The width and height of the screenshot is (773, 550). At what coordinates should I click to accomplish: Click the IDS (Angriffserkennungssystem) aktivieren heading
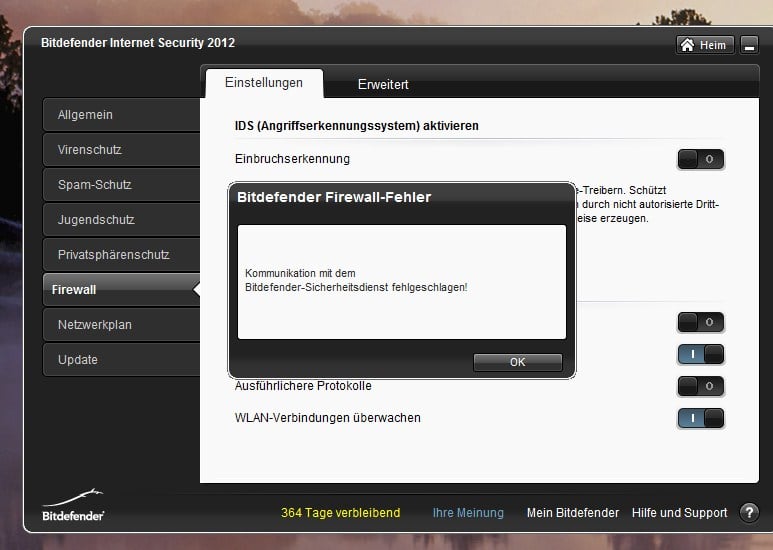(x=356, y=126)
